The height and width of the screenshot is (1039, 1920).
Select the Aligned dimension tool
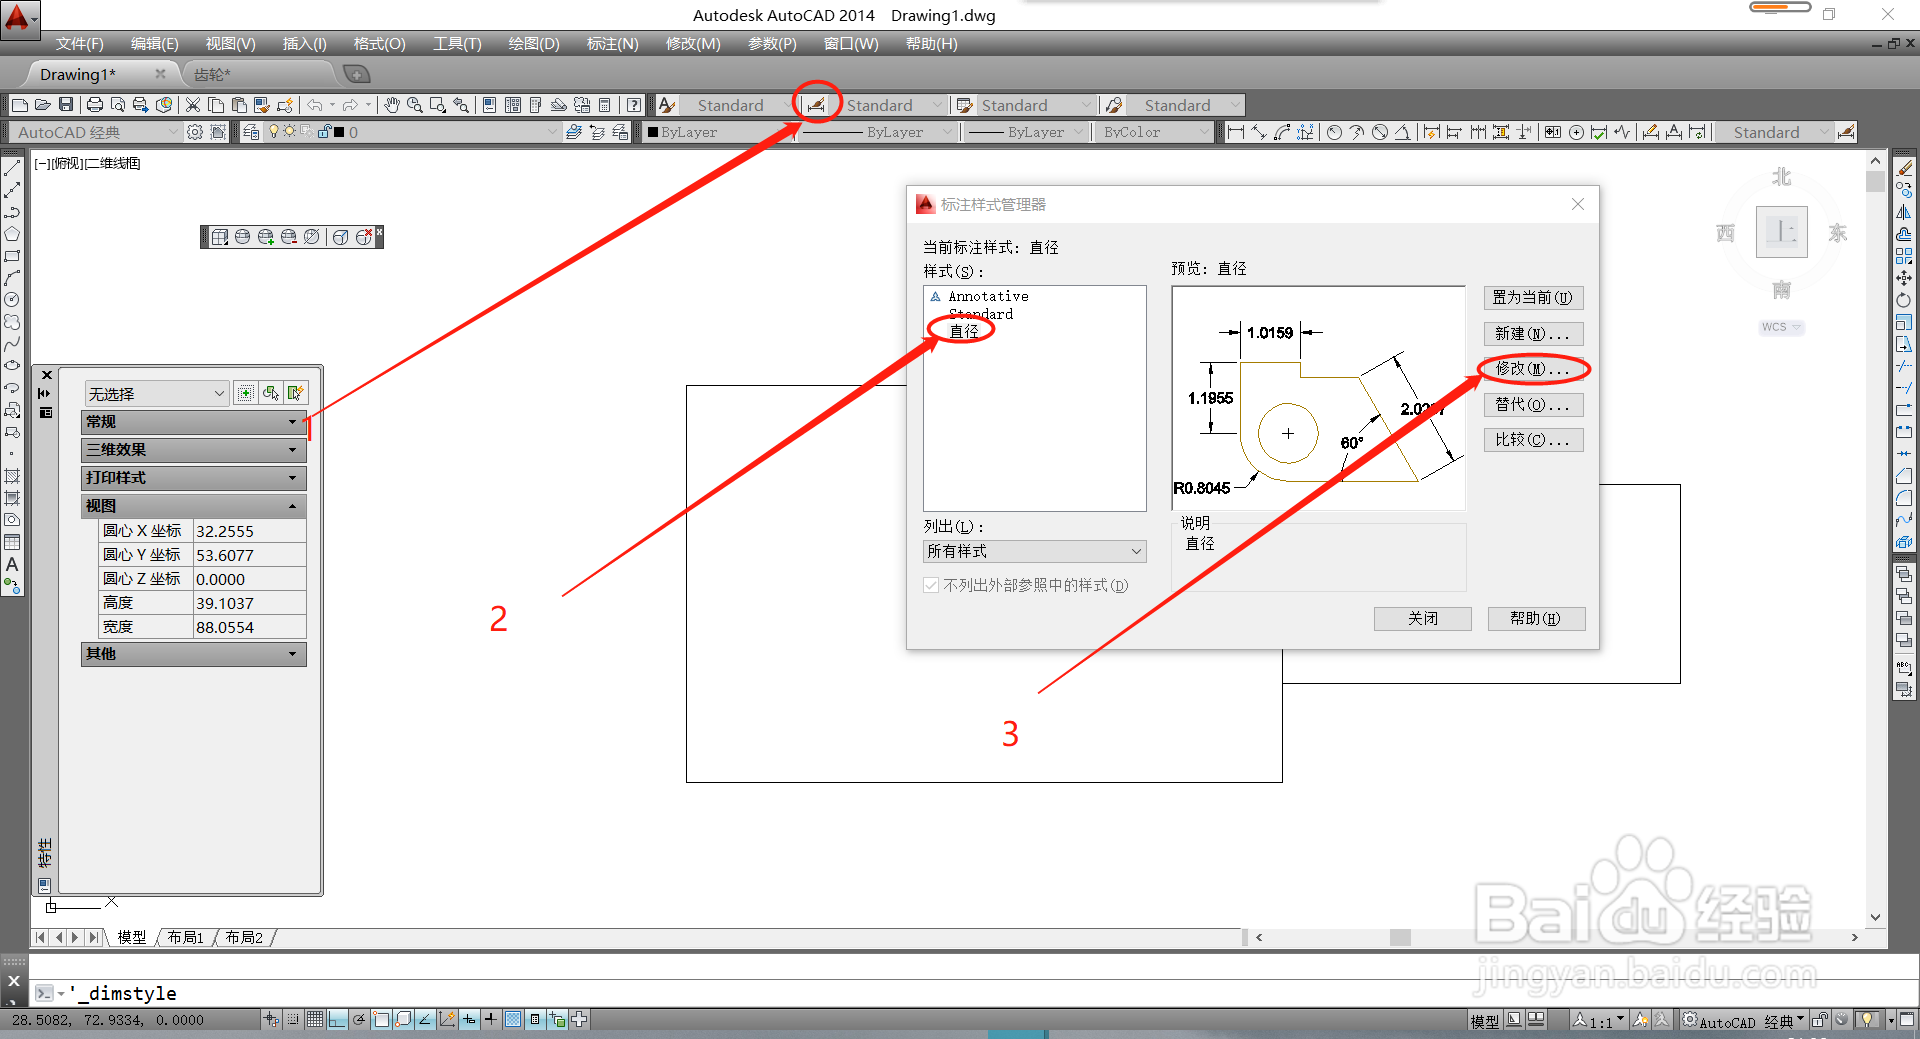click(1259, 132)
